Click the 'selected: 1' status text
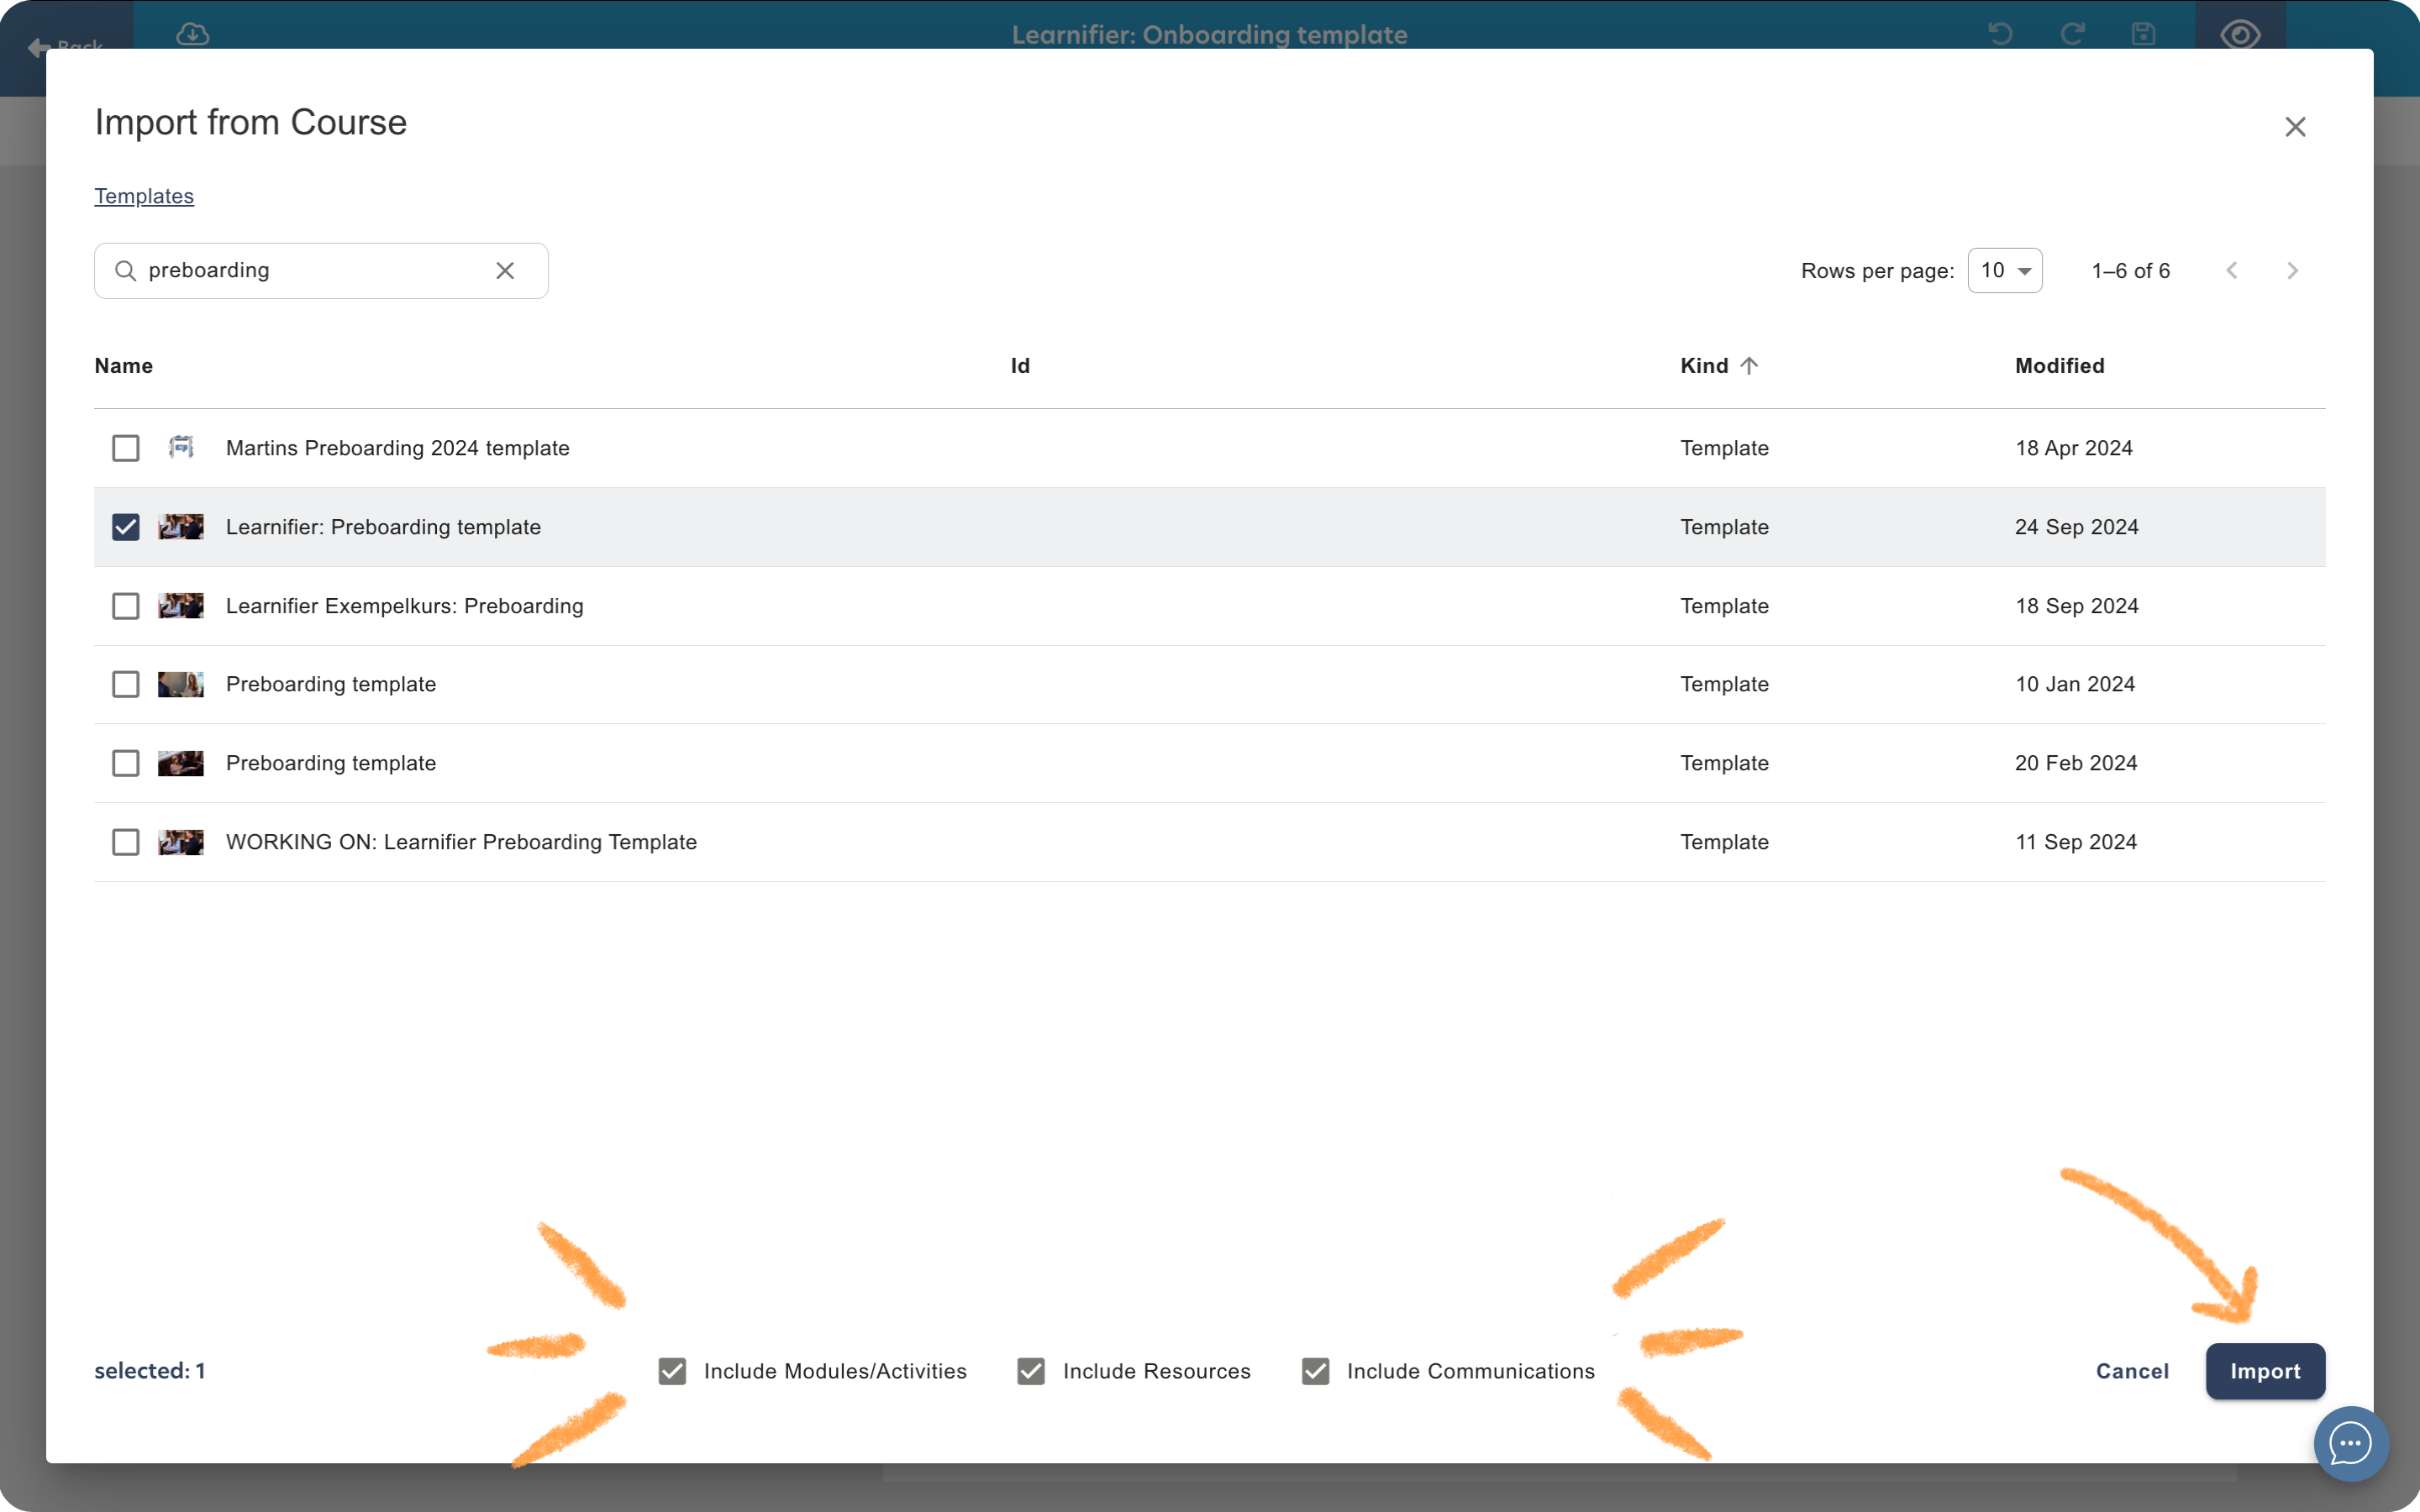 point(150,1371)
